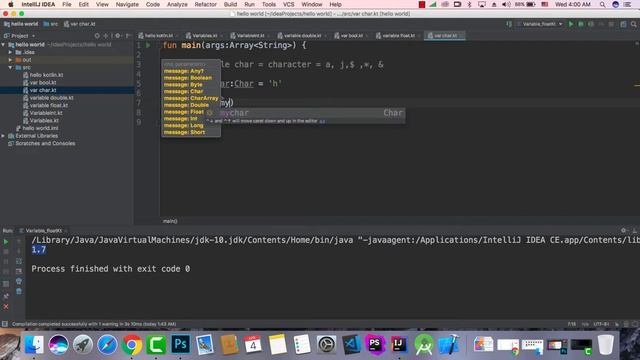
Task: Open run configuration dropdown Variable_floatKt
Action: point(540,24)
